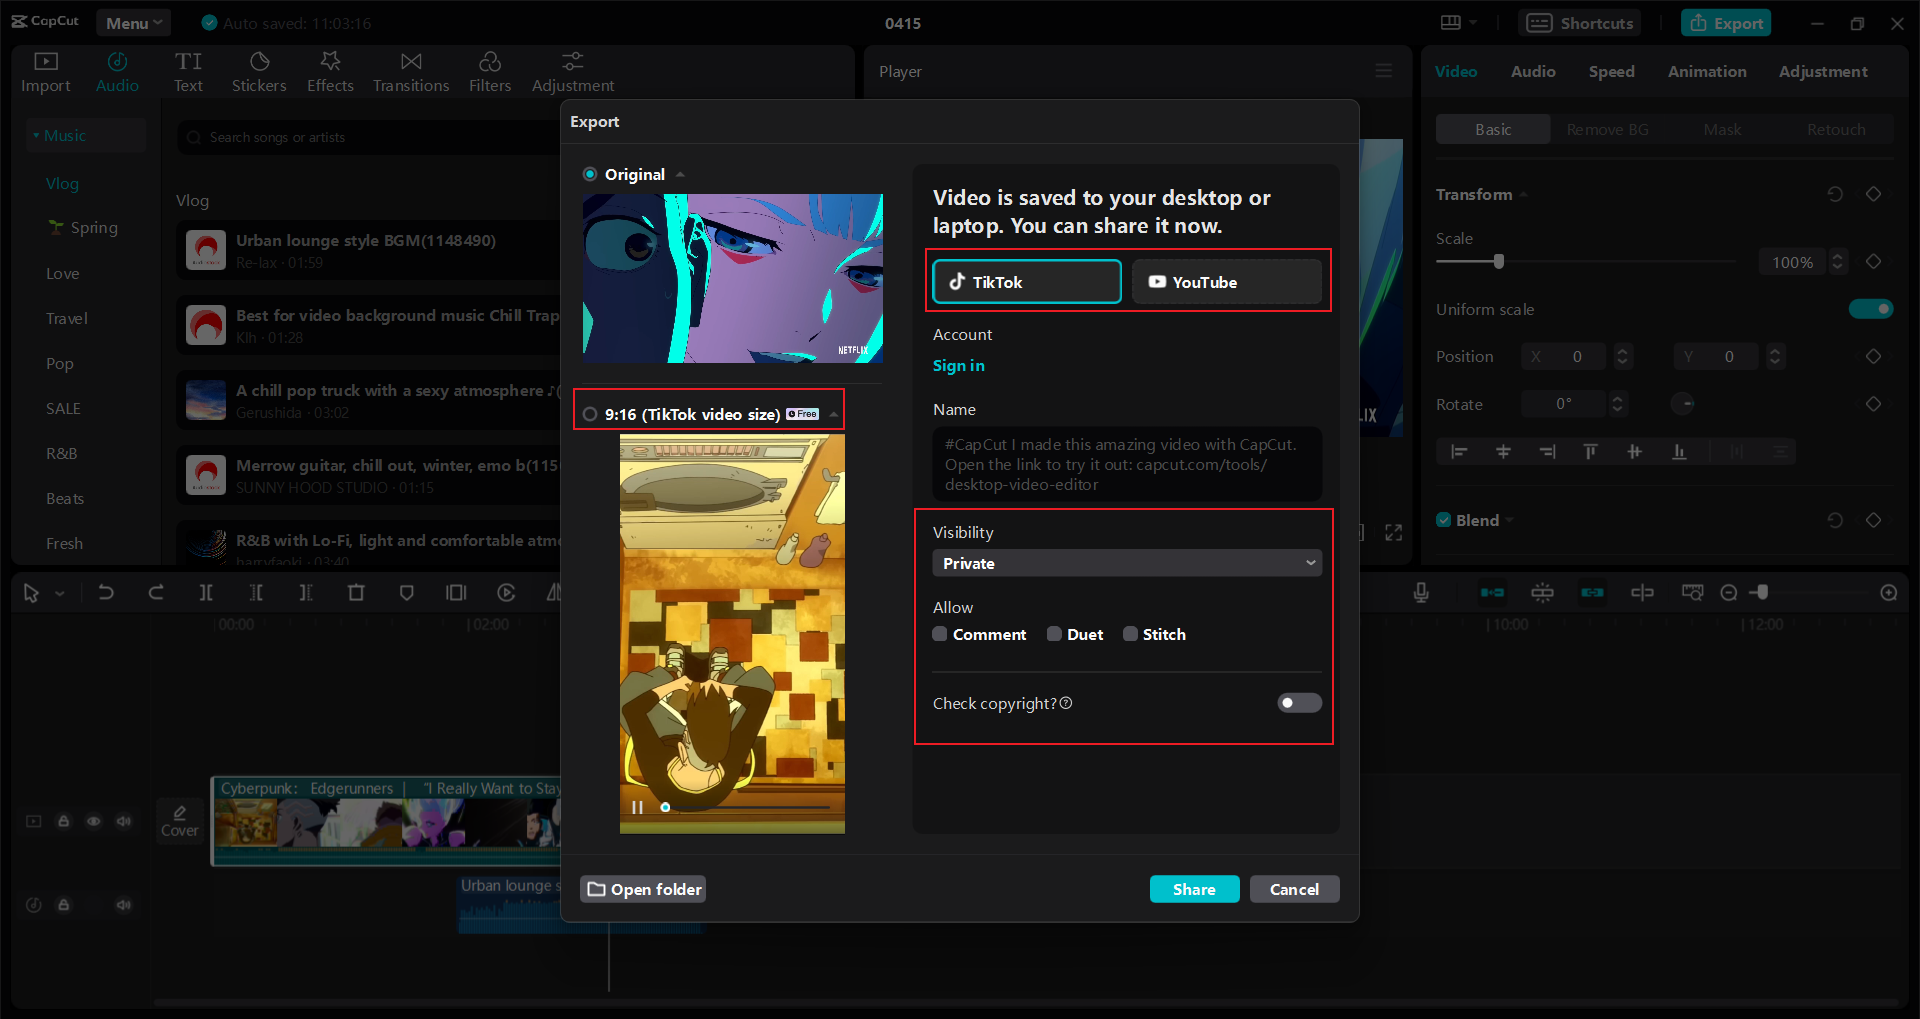Select the Original aspect radio button
The width and height of the screenshot is (1920, 1019).
(x=590, y=174)
